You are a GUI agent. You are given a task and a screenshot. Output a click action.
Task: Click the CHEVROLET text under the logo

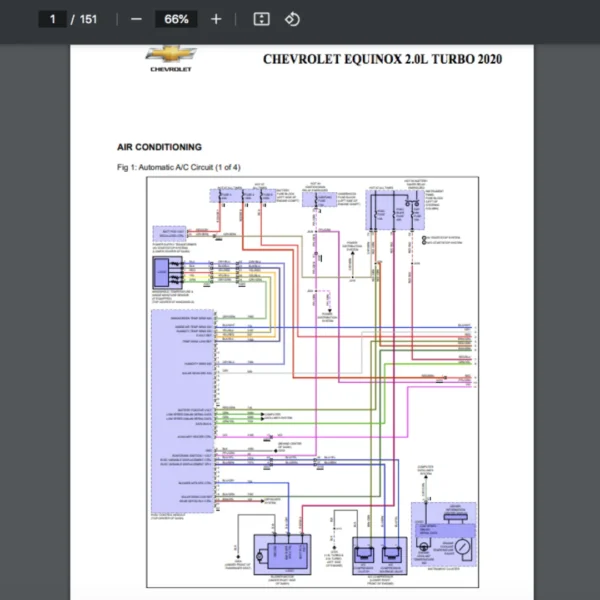coord(171,70)
